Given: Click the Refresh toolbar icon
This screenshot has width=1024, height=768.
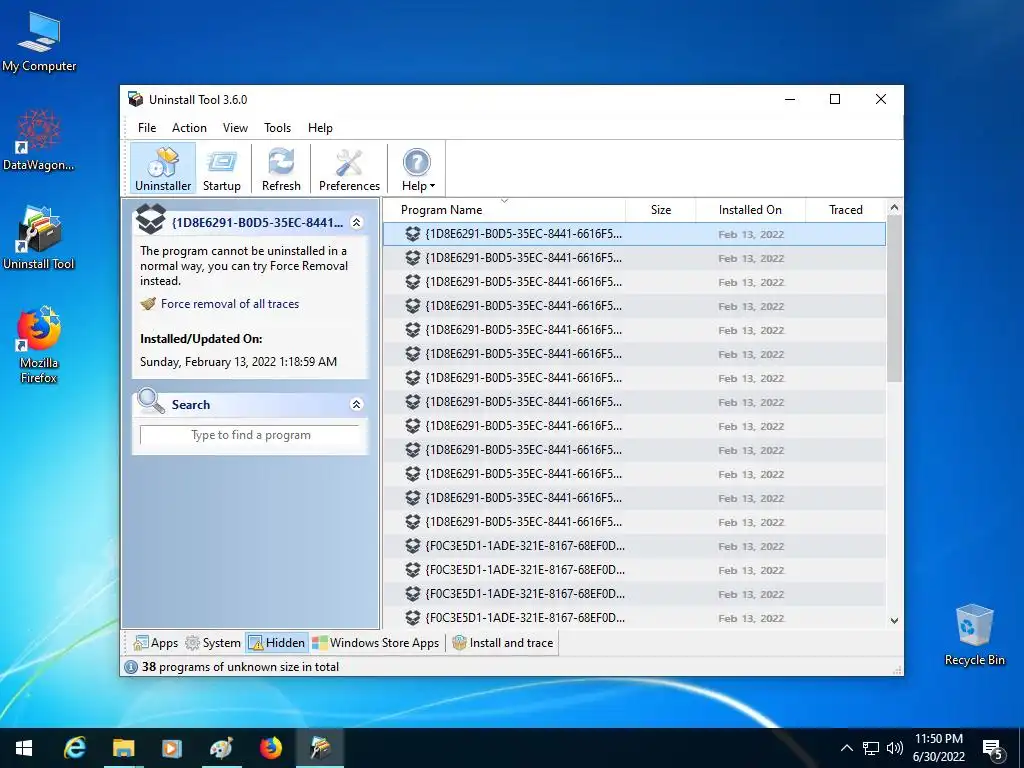Looking at the screenshot, I should pyautogui.click(x=281, y=168).
